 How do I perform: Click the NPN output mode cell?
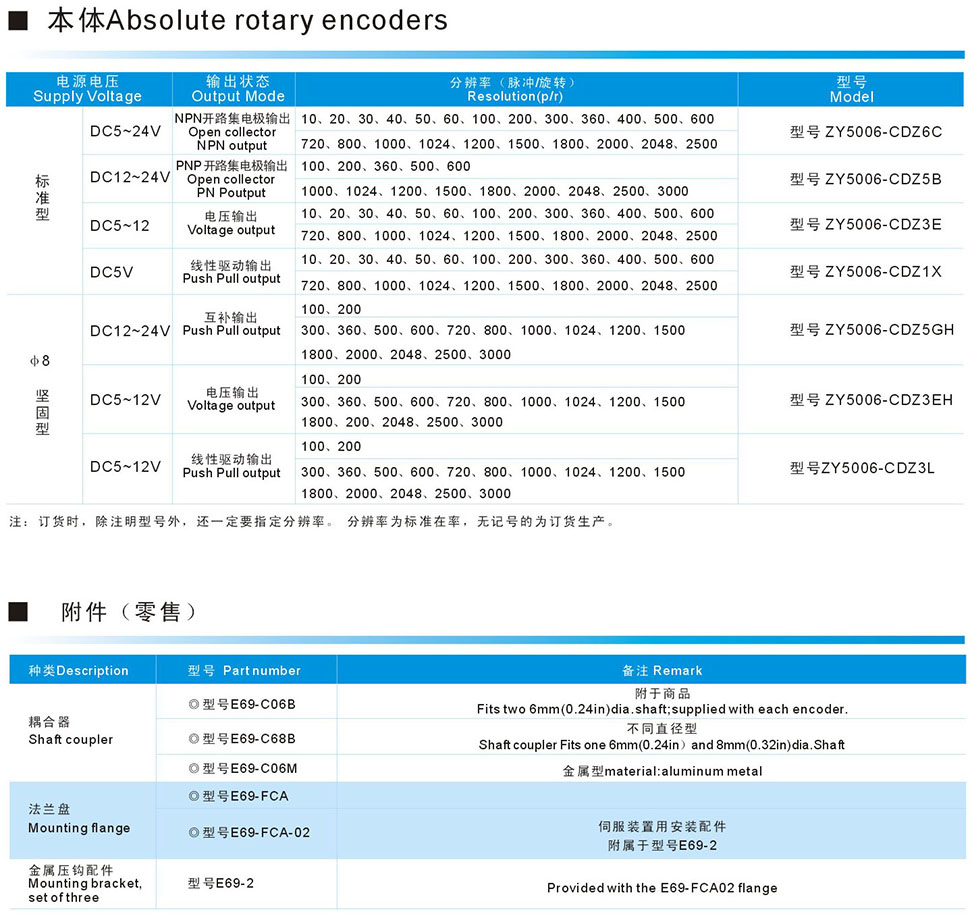[232, 132]
